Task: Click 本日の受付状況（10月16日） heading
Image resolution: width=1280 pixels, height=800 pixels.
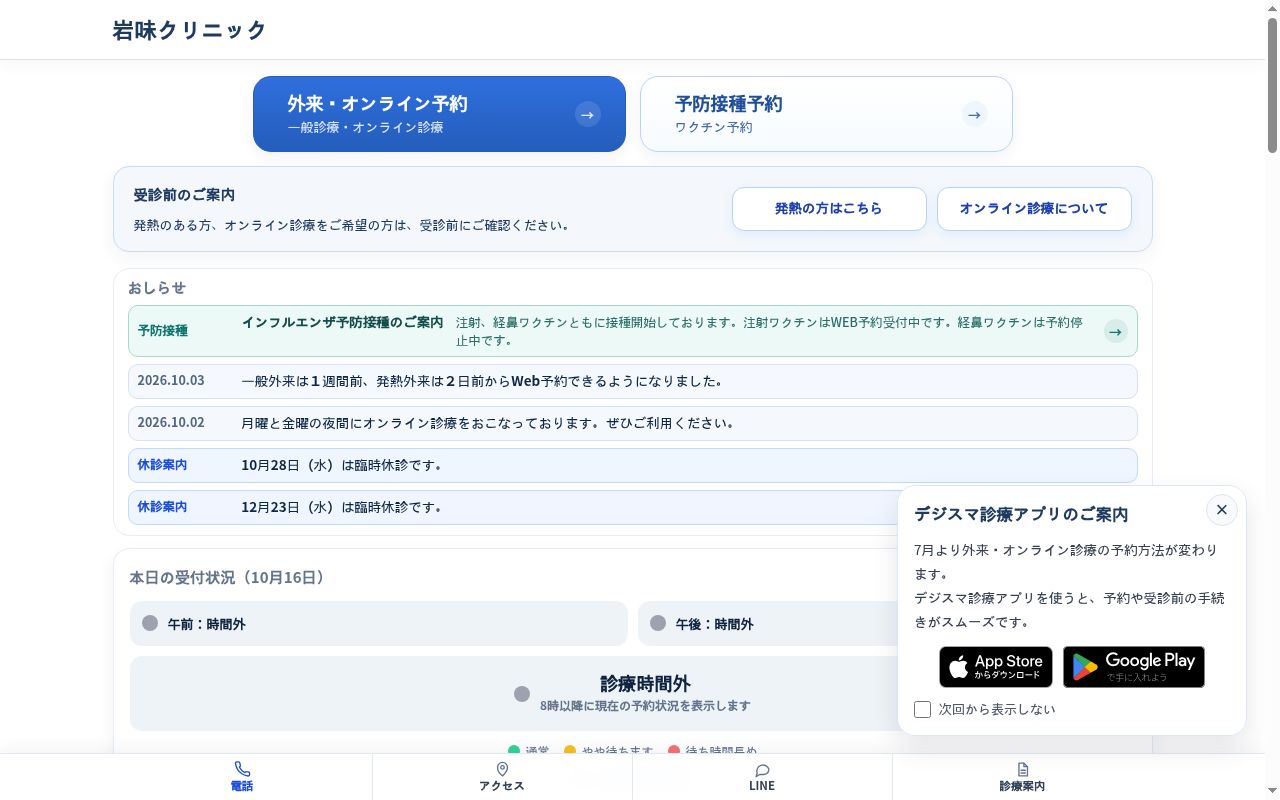Action: (x=227, y=578)
